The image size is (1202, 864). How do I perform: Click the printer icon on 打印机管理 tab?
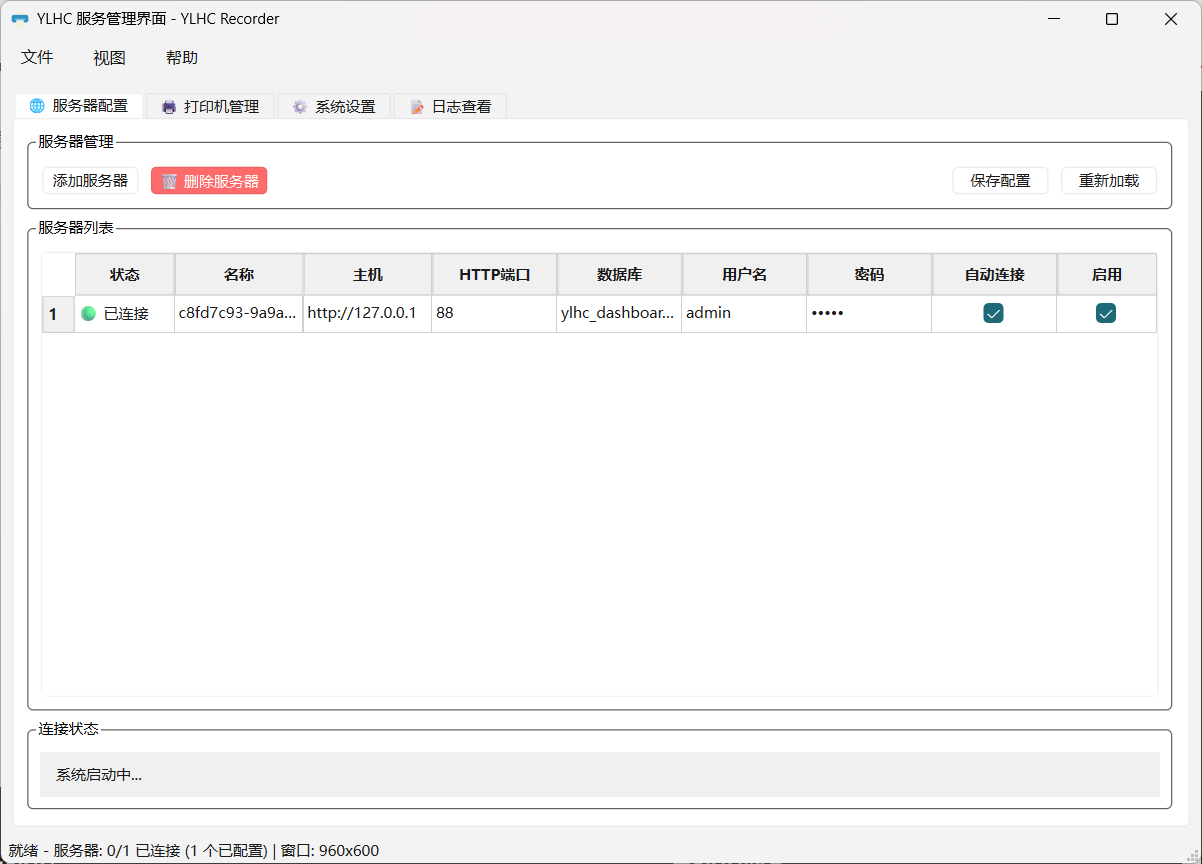pos(169,107)
